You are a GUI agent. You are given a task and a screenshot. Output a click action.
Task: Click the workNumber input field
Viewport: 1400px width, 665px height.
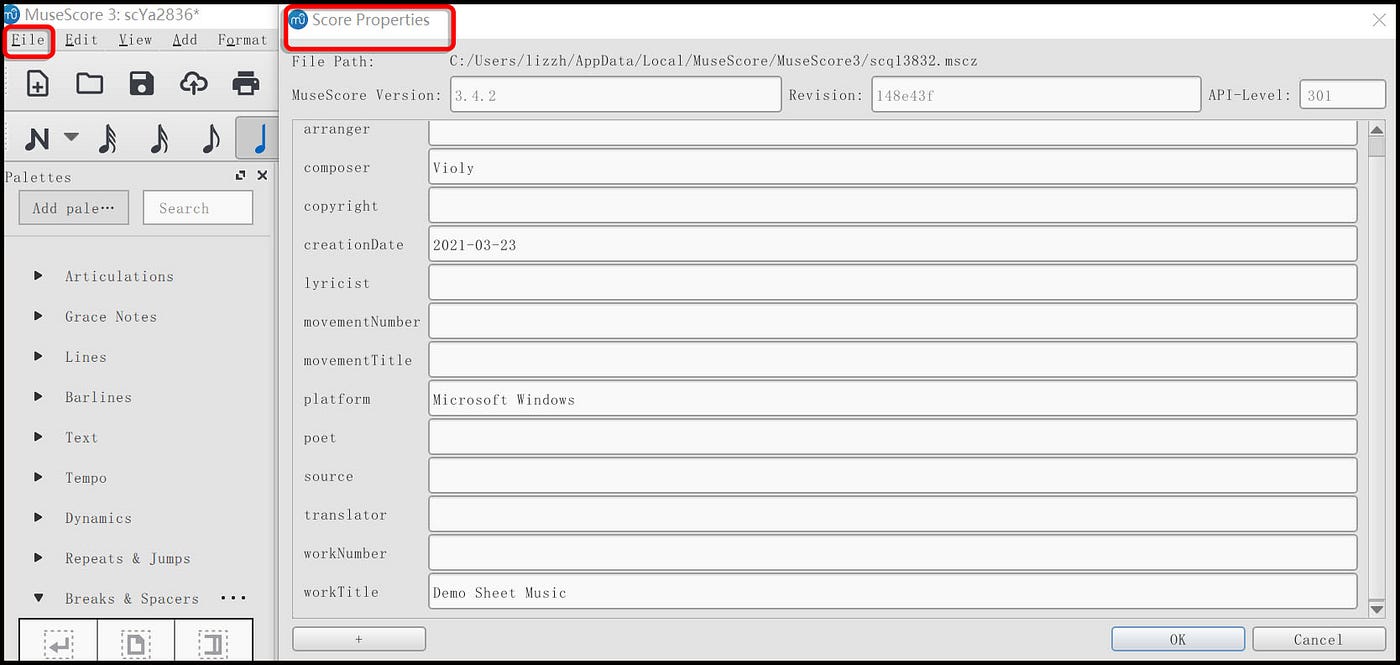click(x=893, y=552)
